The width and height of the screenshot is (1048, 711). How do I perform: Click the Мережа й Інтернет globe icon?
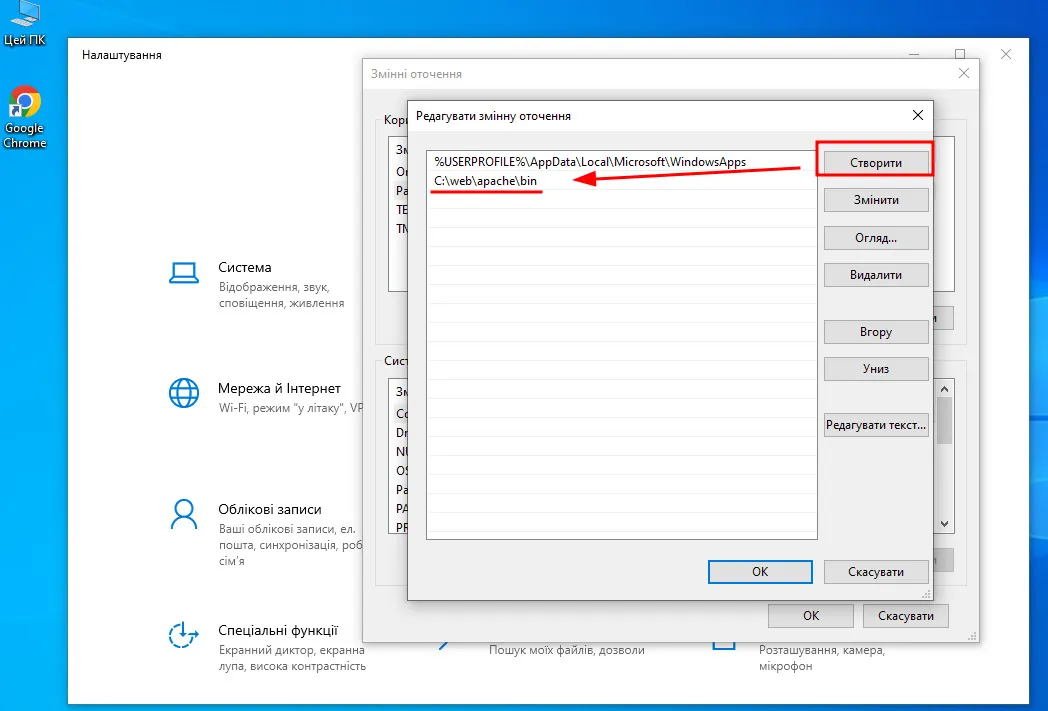pos(183,394)
